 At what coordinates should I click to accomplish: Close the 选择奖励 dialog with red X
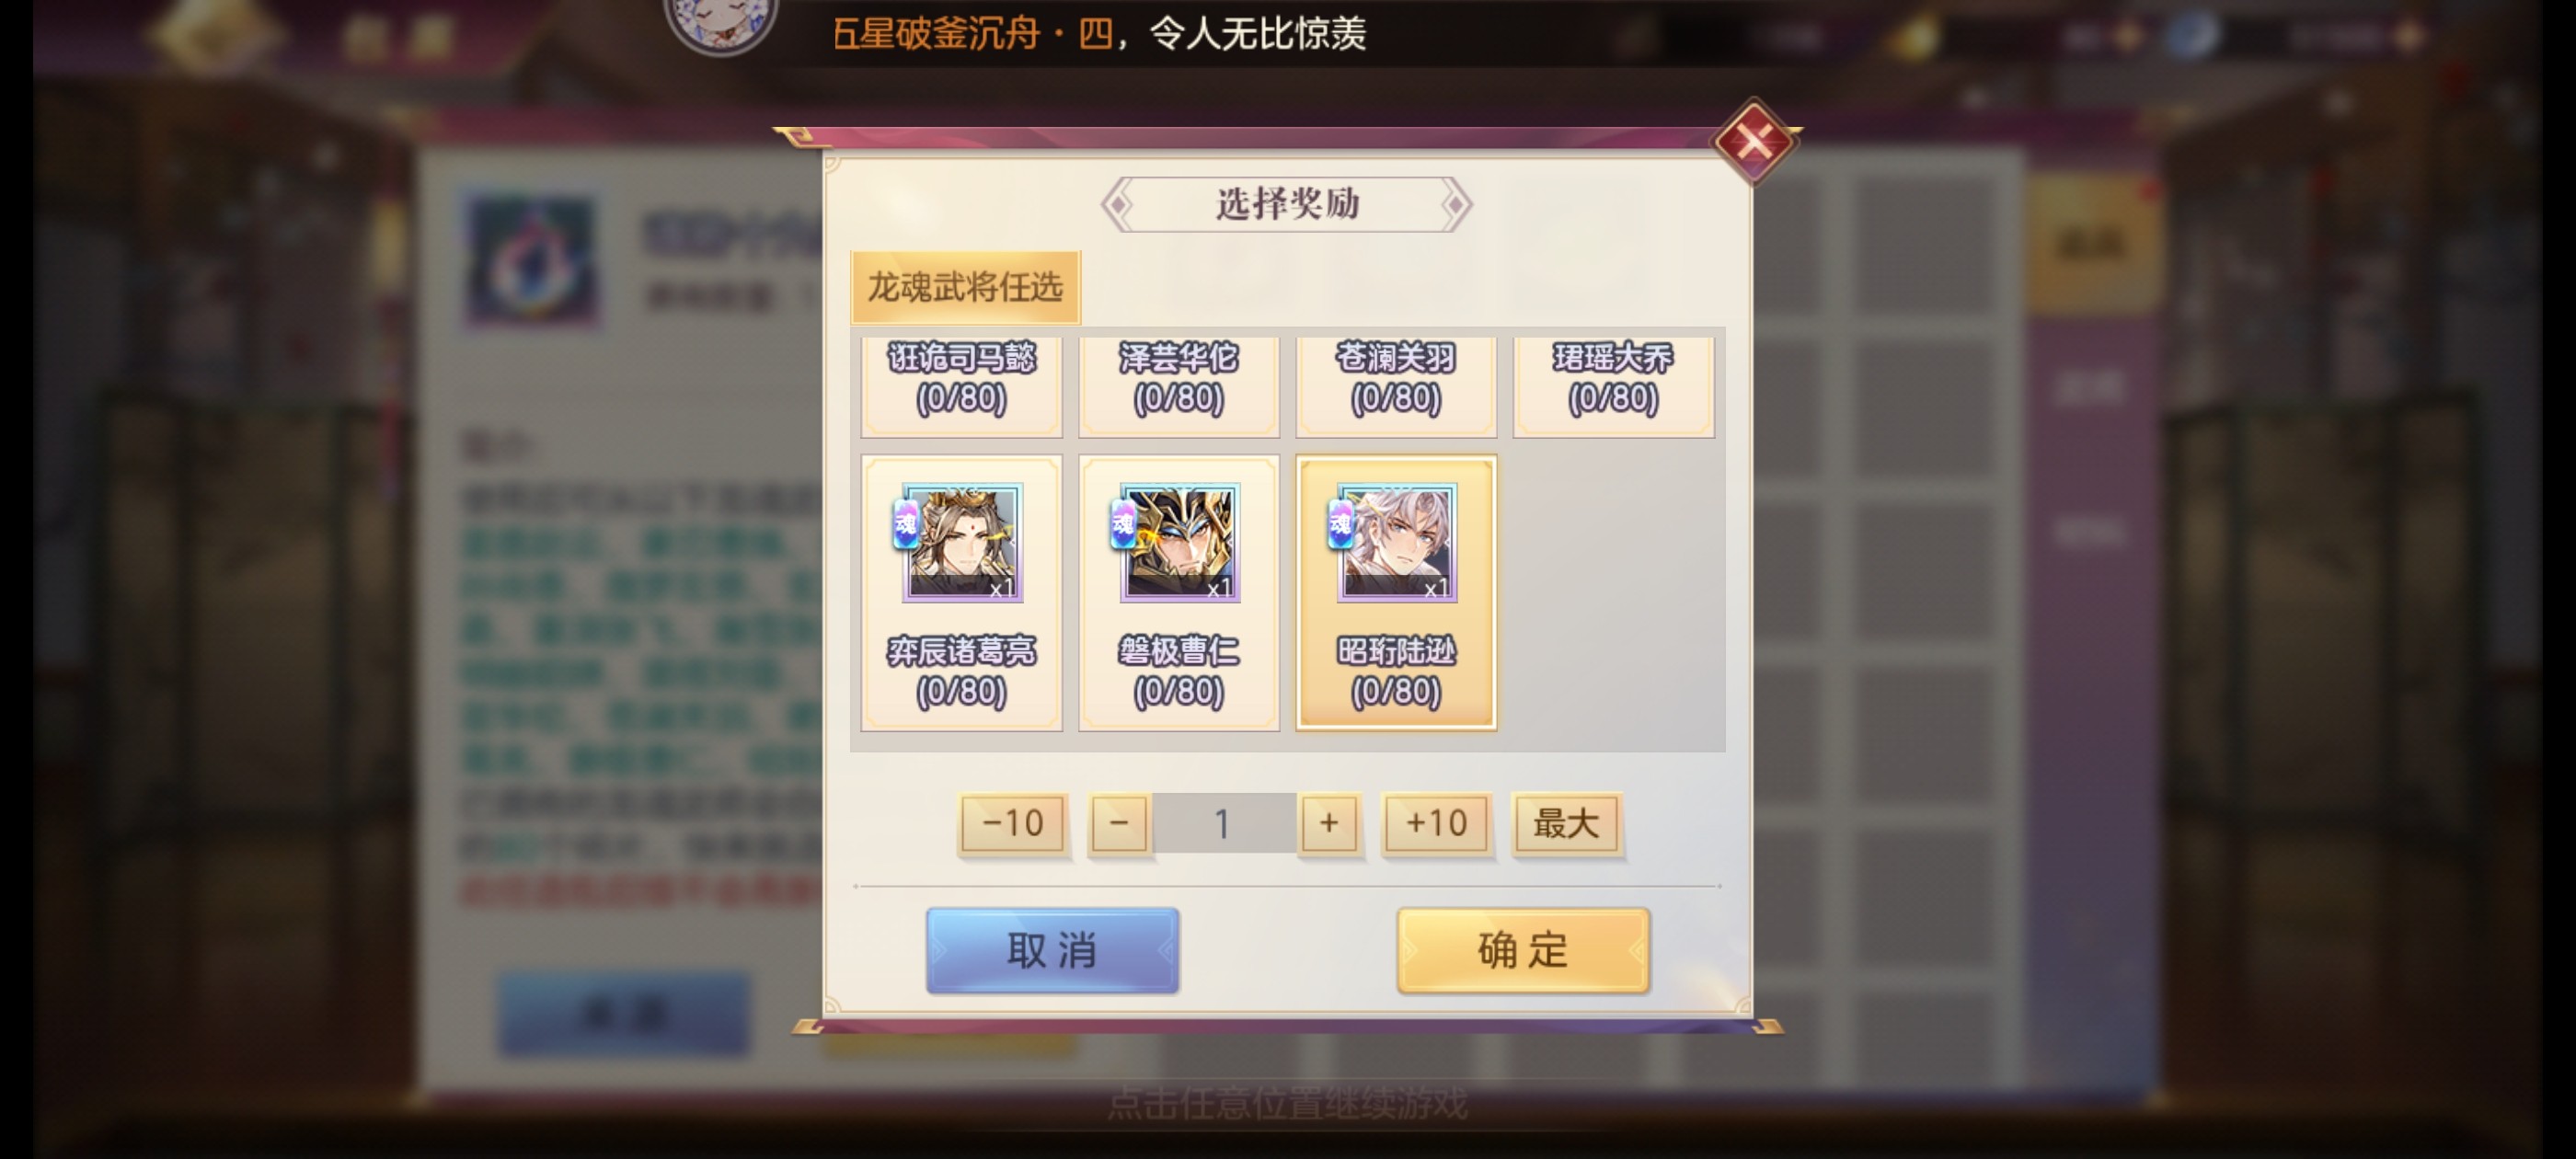coord(1755,141)
